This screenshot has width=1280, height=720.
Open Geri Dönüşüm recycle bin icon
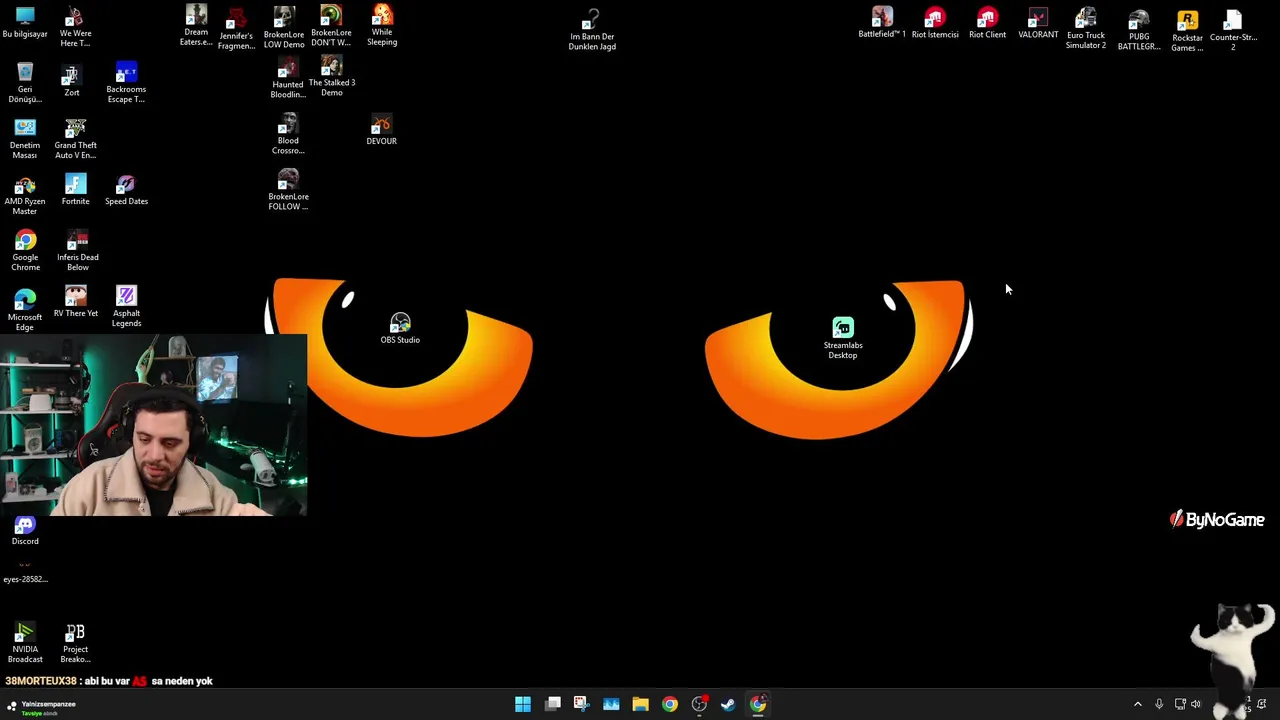(25, 82)
